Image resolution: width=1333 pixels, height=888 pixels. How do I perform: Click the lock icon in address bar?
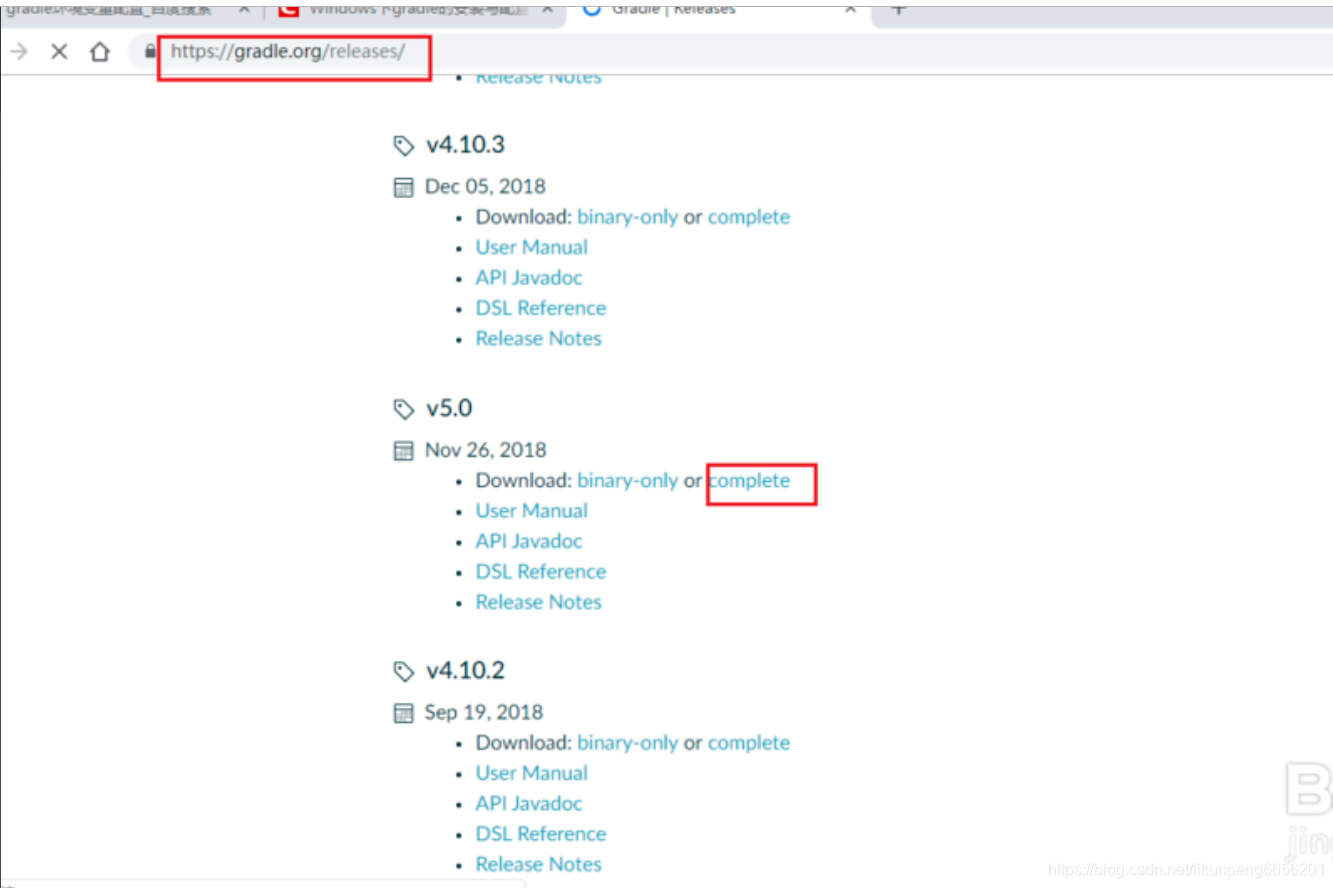coord(151,51)
